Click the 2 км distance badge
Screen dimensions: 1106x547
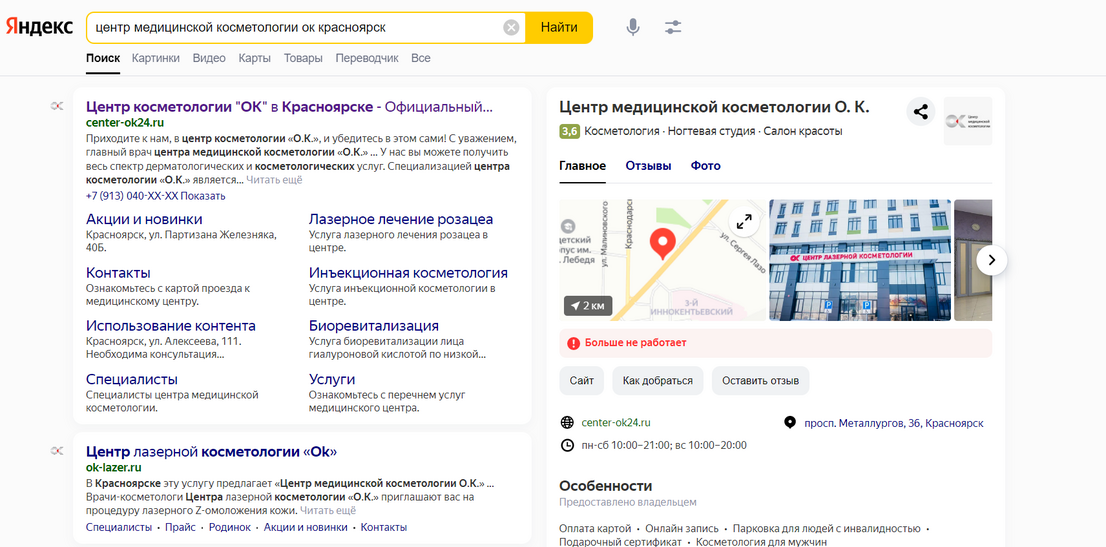click(x=588, y=306)
